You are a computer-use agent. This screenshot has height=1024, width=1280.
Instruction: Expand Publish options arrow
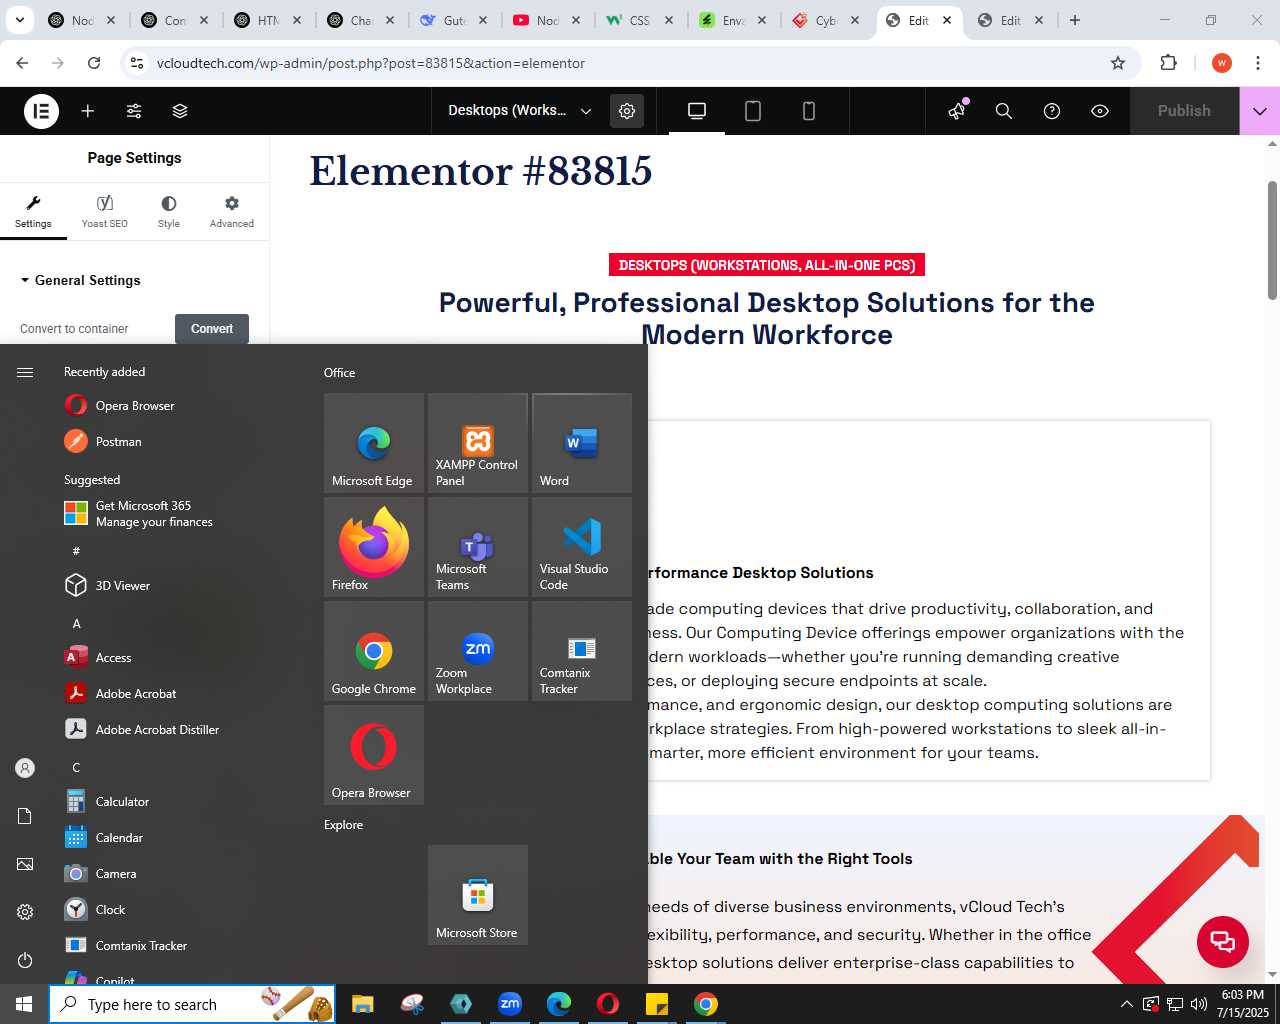pos(1260,111)
